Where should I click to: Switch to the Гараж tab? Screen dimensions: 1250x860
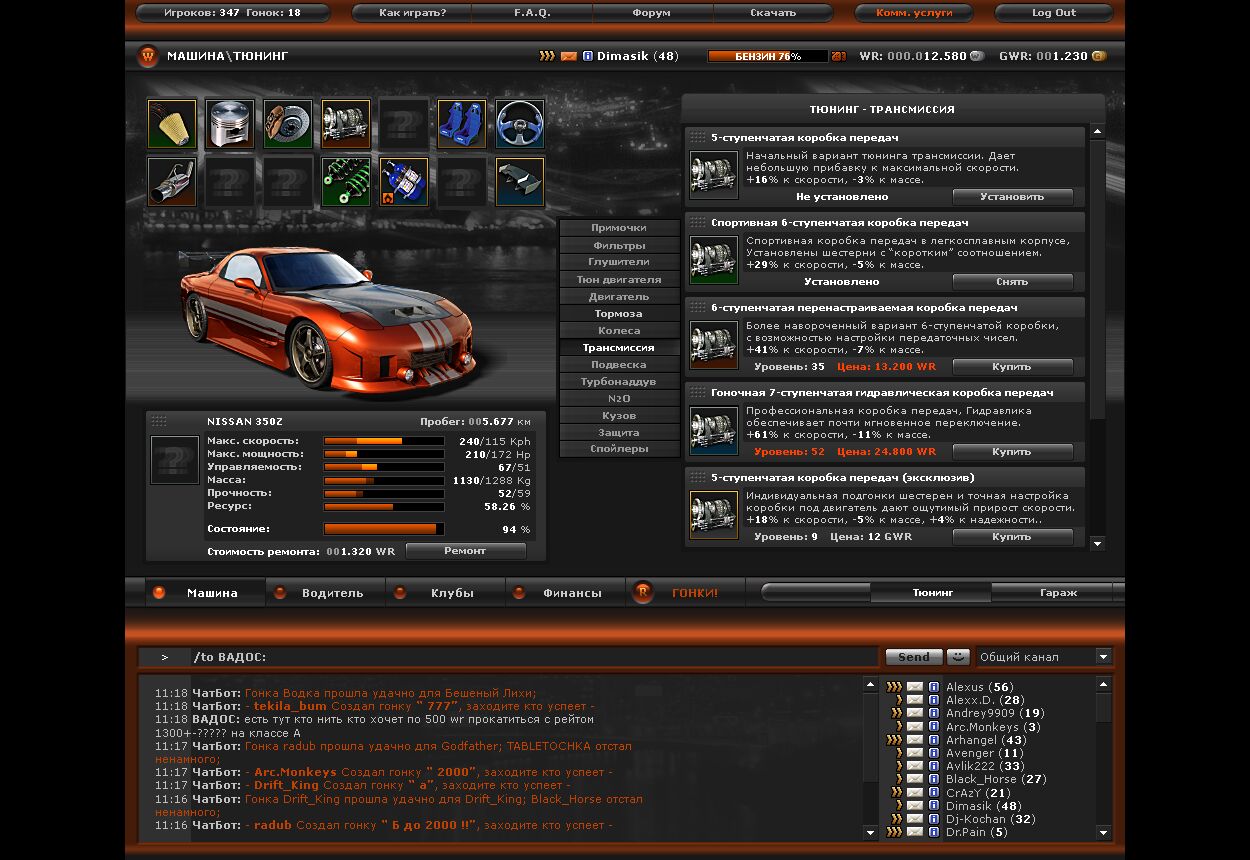click(1058, 593)
